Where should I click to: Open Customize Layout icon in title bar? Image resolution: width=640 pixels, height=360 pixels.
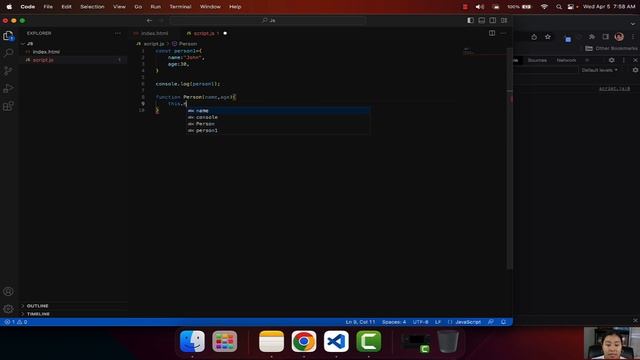[x=504, y=20]
